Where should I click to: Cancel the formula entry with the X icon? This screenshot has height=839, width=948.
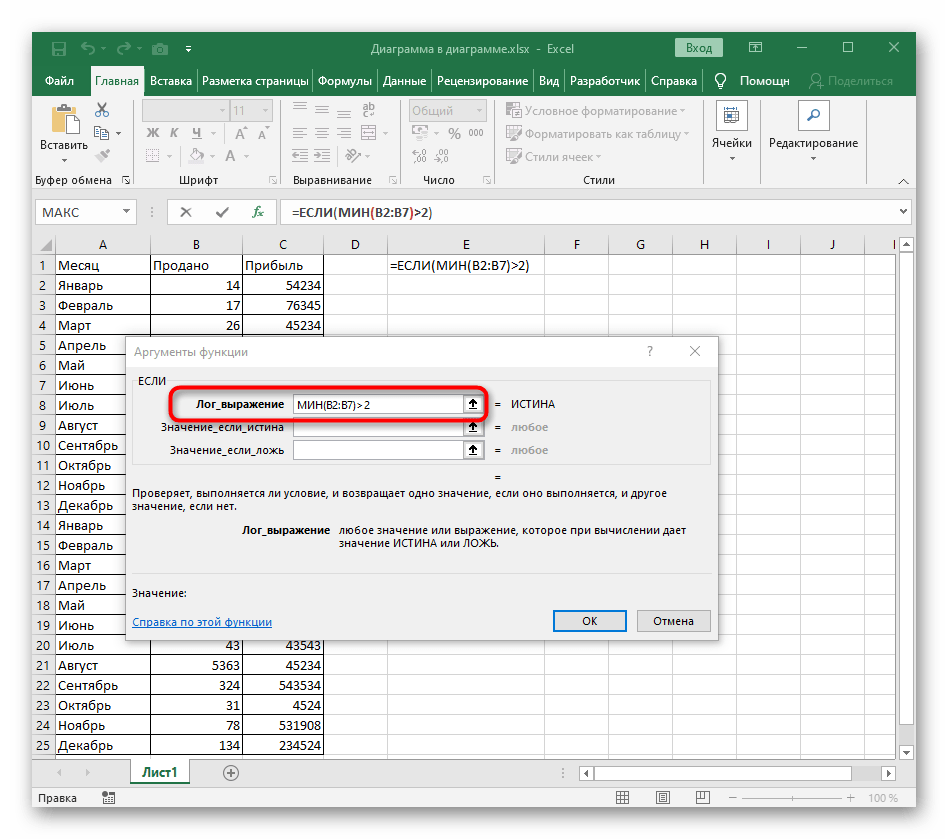(x=186, y=212)
